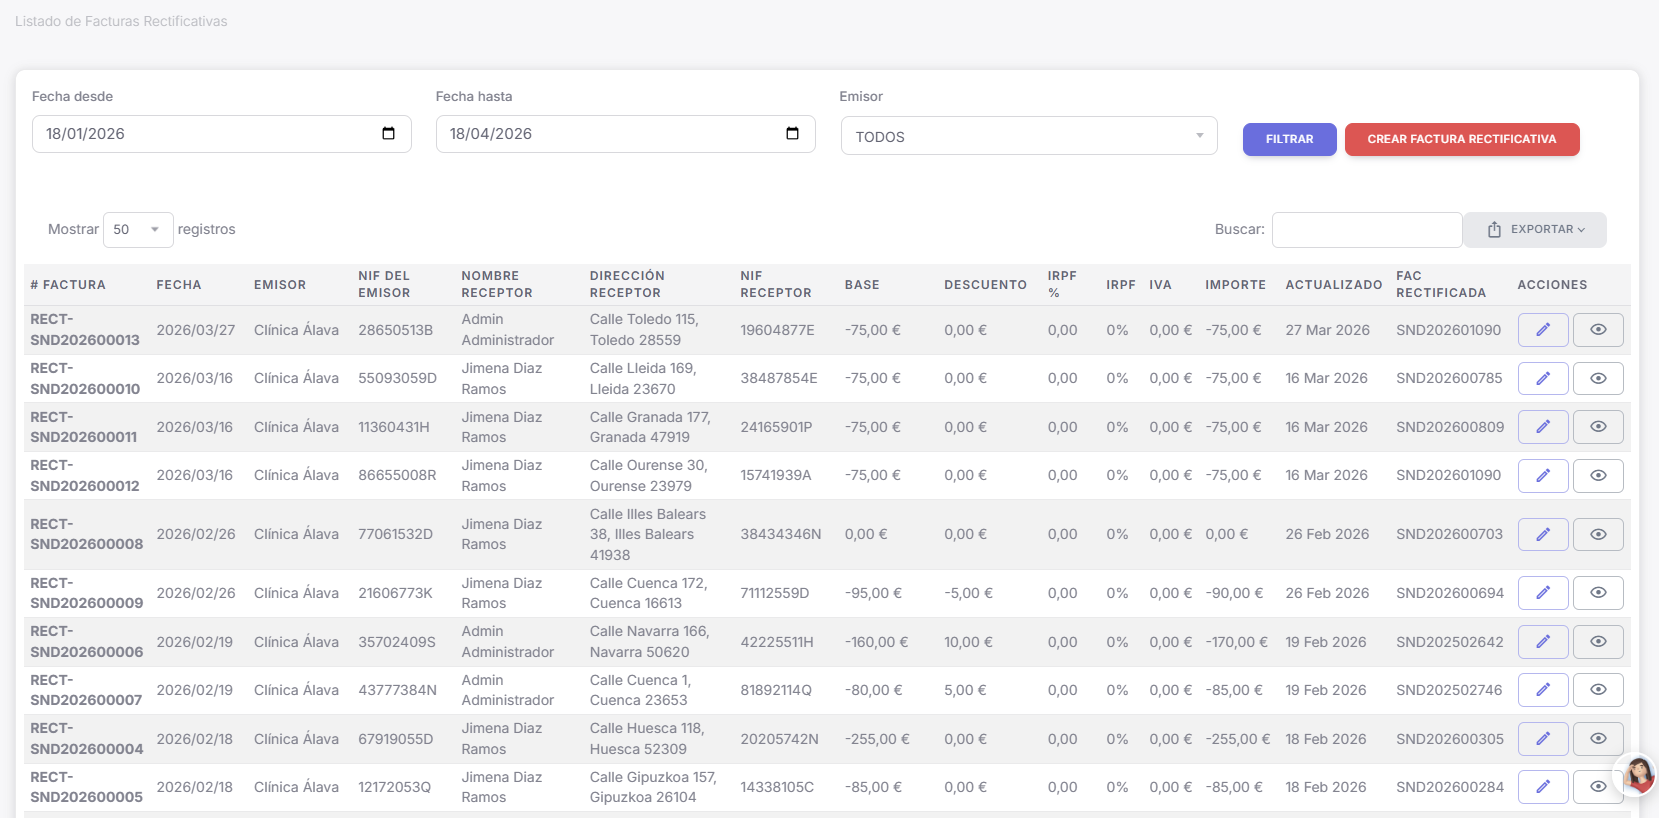Expand the Exportar menu
1659x818 pixels.
pos(1534,230)
